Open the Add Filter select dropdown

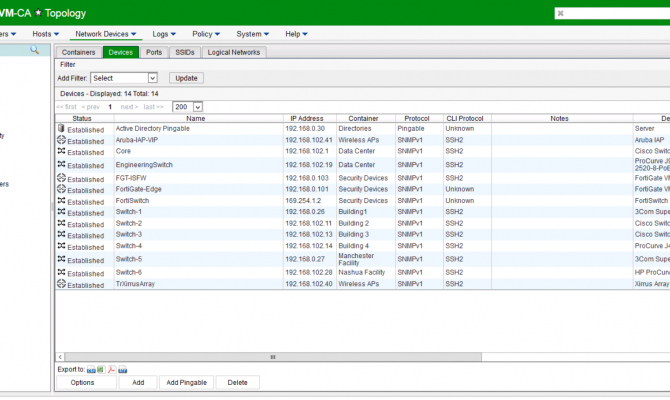point(124,78)
